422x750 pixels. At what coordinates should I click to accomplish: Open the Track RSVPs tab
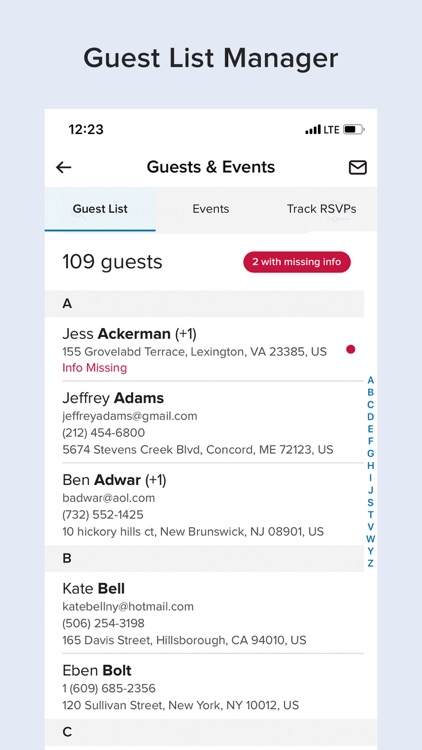pyautogui.click(x=322, y=209)
